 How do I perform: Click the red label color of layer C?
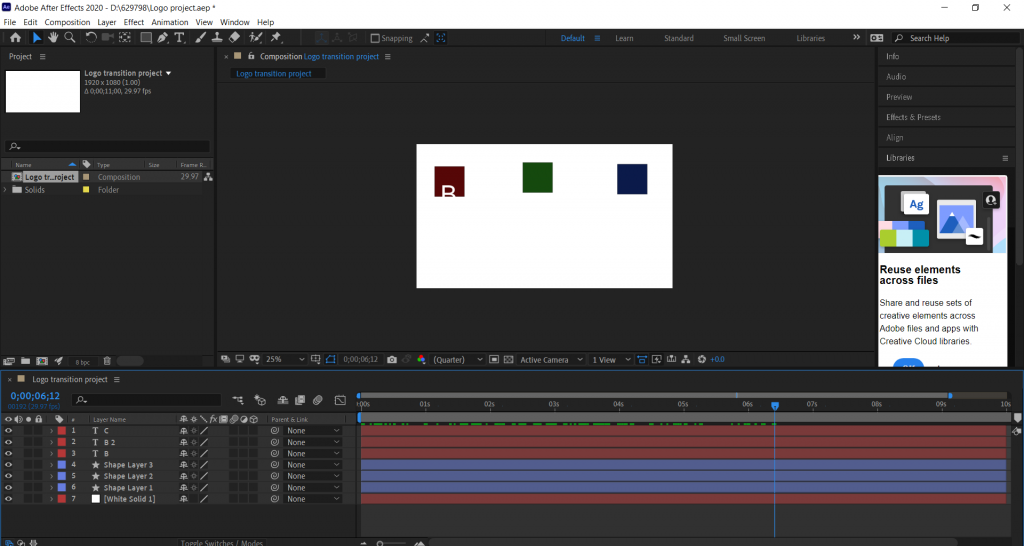[x=61, y=430]
